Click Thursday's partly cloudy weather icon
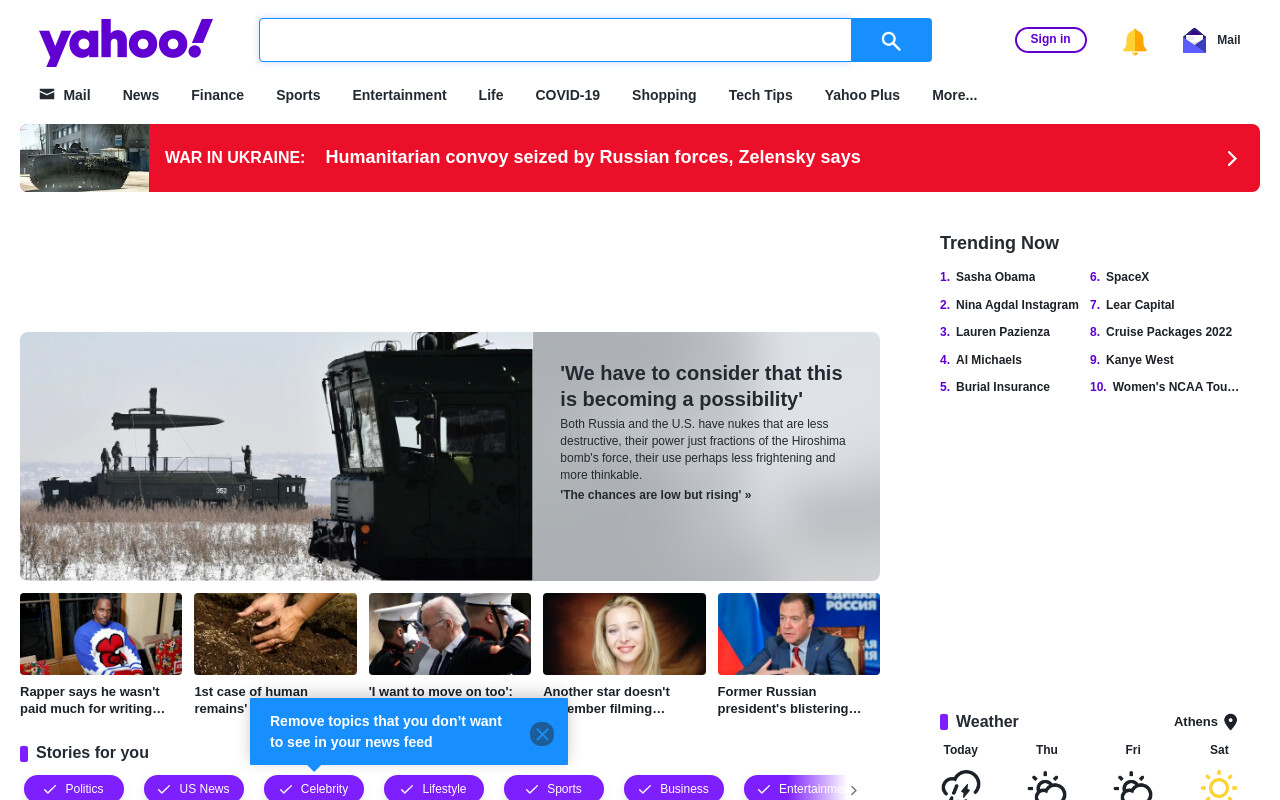Viewport: 1280px width, 800px height. 1047,786
